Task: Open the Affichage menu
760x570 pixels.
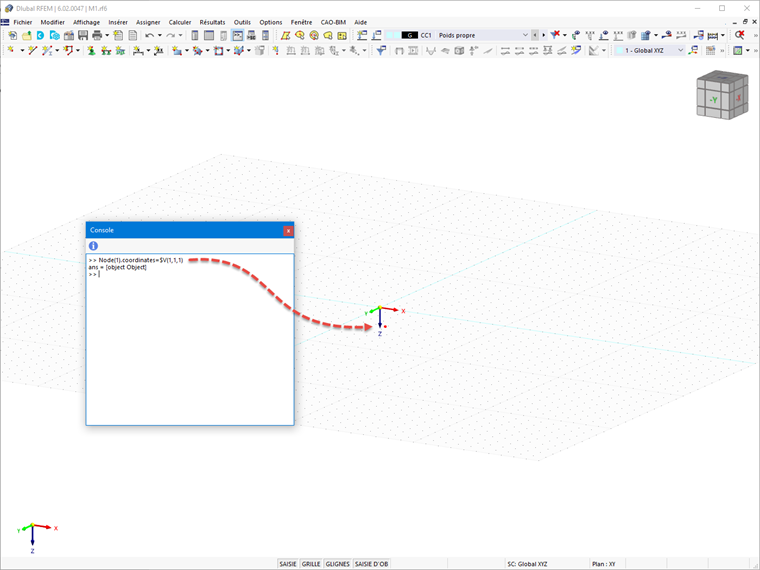Action: coord(86,22)
